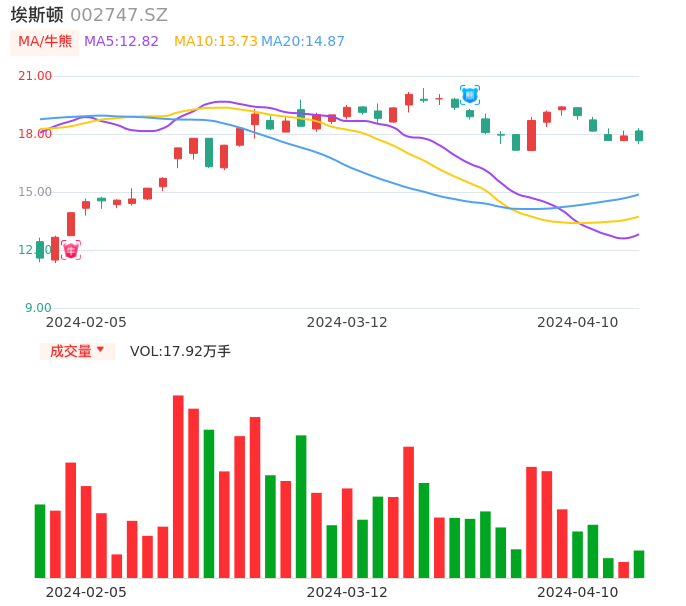This screenshot has height=606, width=686.
Task: Click the last green candlestick on the right
Action: pyautogui.click(x=639, y=135)
